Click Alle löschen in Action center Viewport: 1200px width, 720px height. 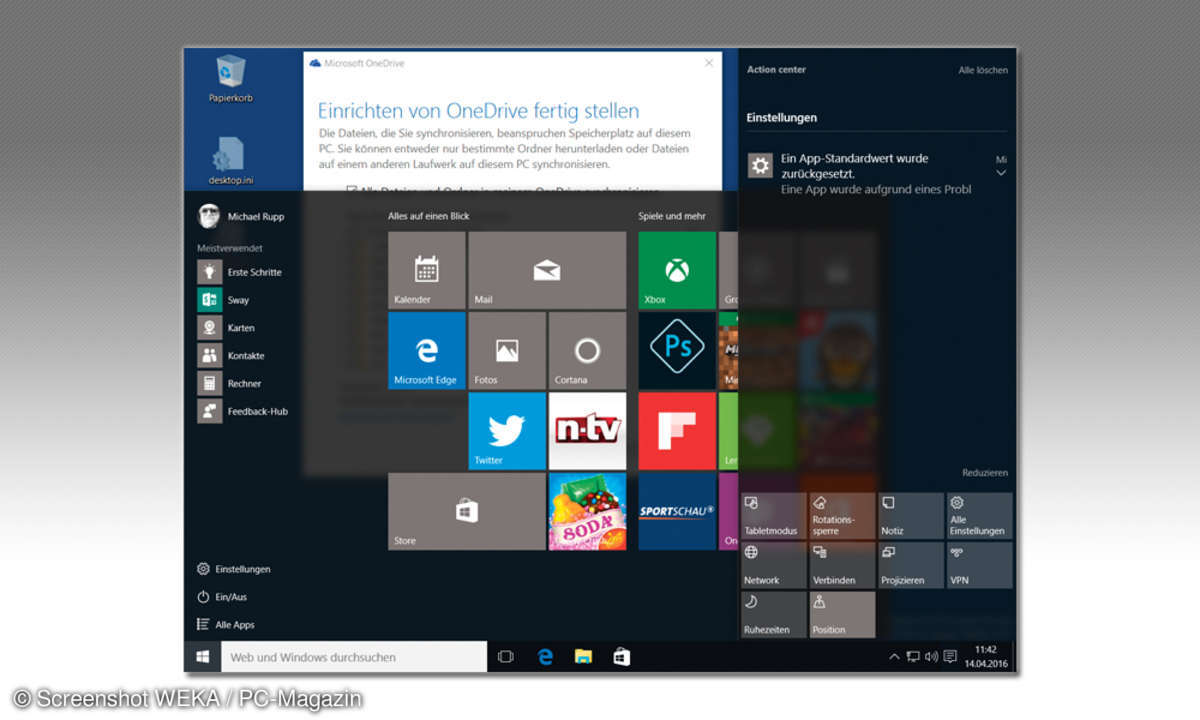tap(983, 70)
